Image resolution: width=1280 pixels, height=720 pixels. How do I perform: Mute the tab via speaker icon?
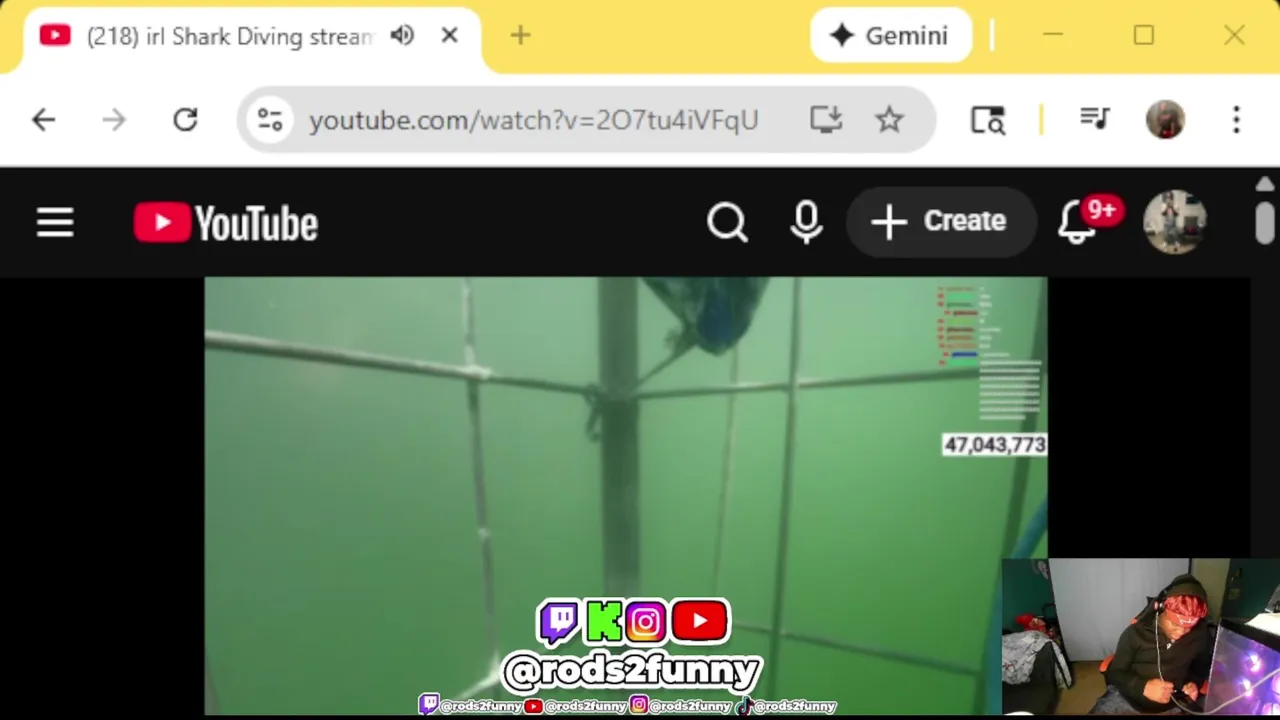(x=402, y=36)
